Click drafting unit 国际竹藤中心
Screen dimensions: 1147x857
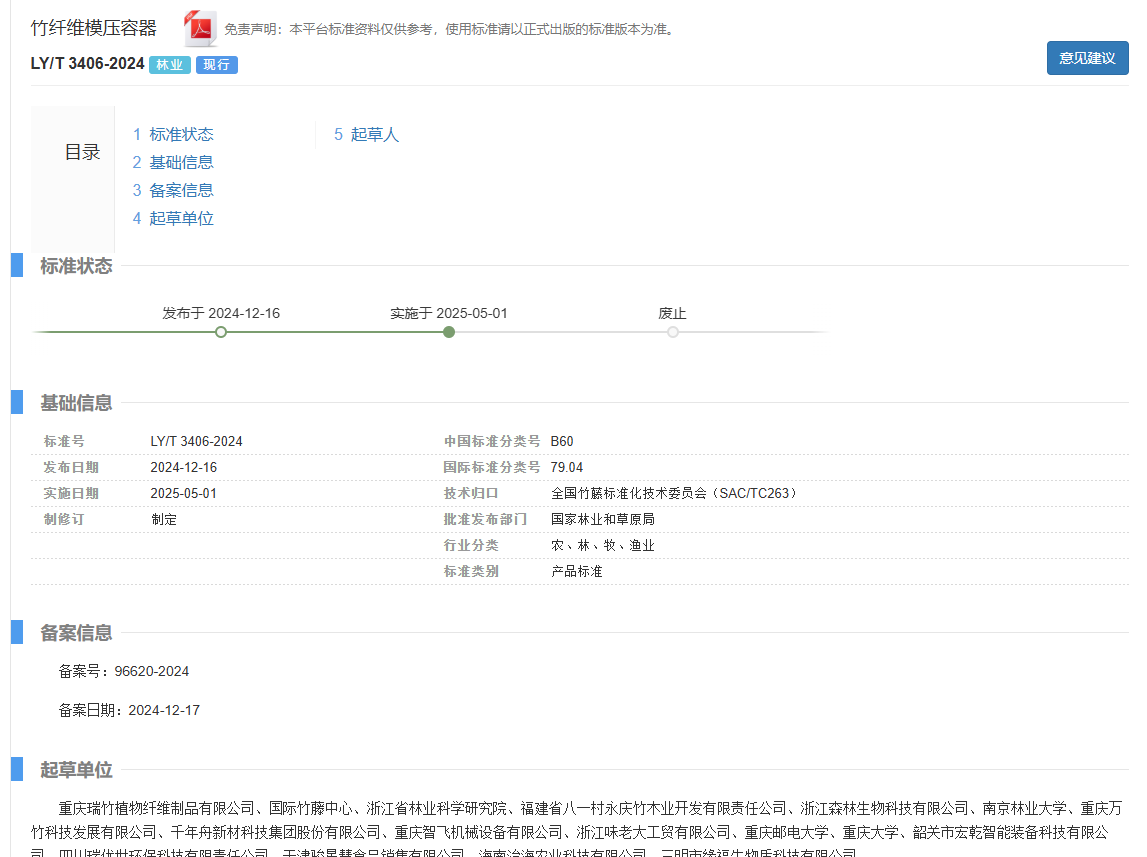tap(311, 808)
